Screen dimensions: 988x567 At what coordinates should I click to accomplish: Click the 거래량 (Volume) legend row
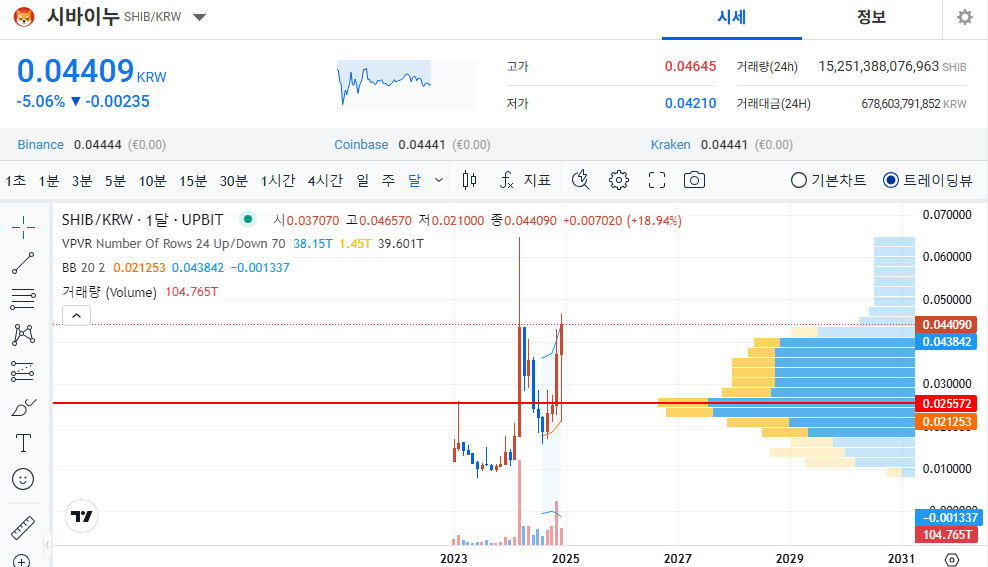point(140,292)
